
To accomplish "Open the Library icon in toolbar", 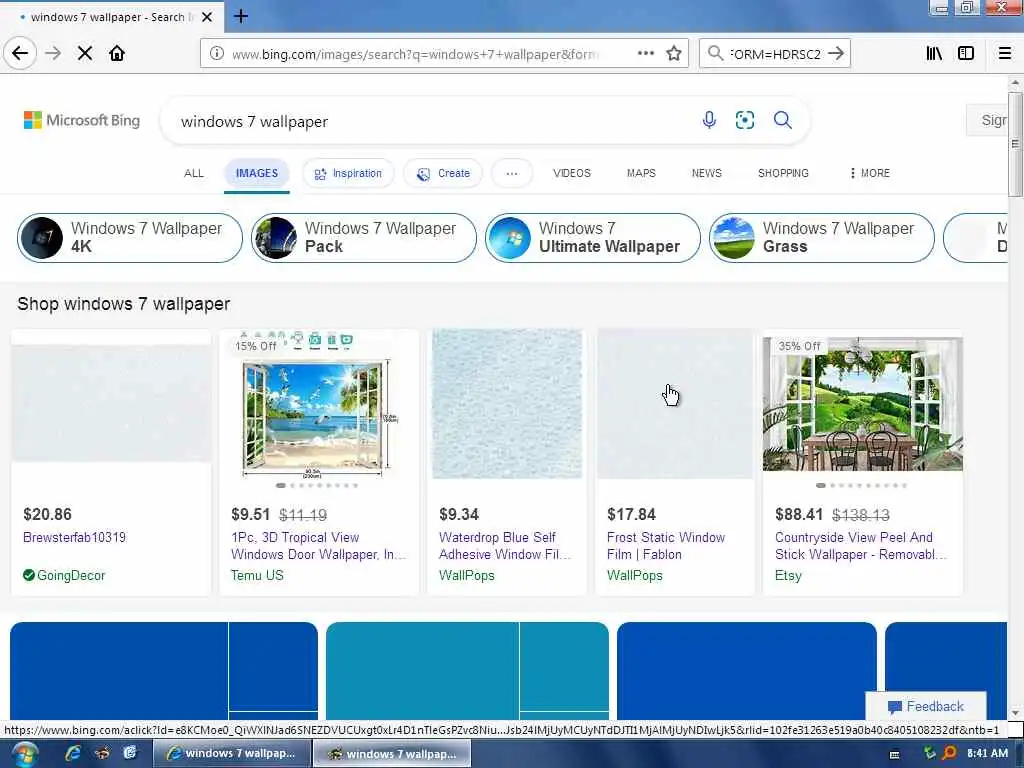I will (x=934, y=54).
